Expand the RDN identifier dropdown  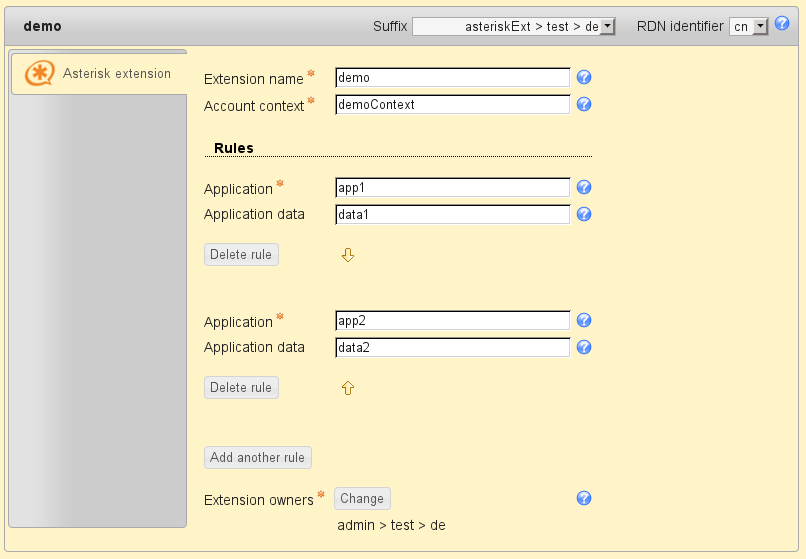[x=749, y=27]
